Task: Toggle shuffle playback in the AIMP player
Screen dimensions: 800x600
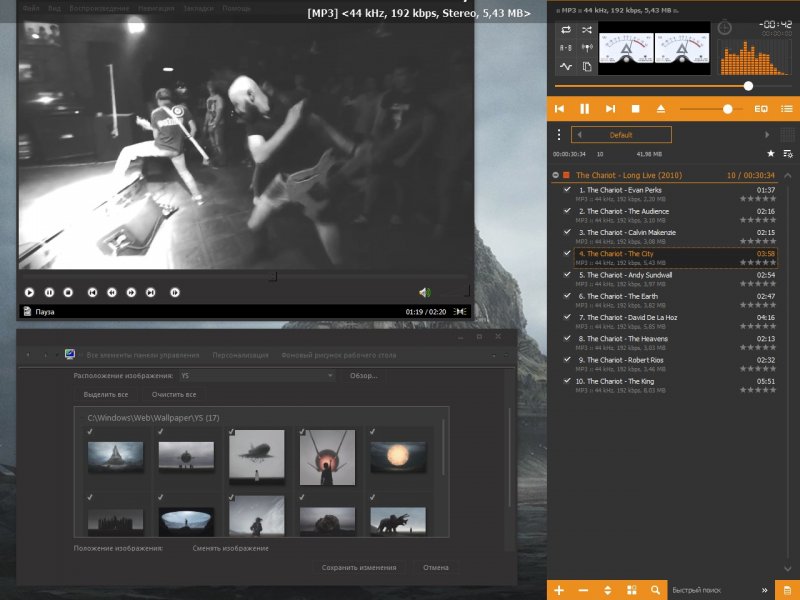Action: [587, 30]
